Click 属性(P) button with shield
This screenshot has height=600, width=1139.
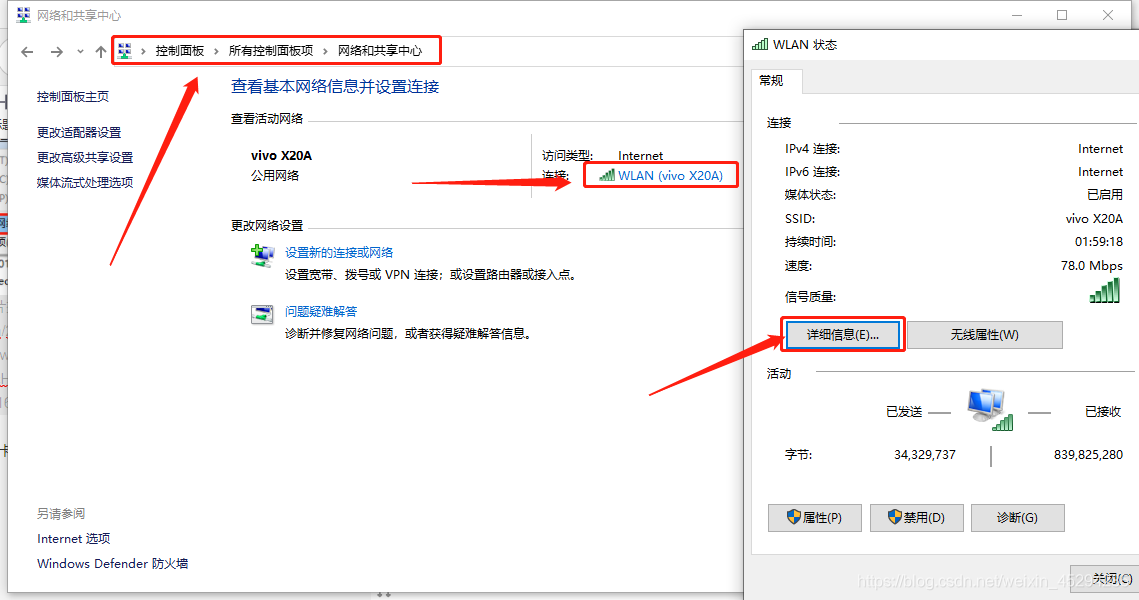tap(815, 518)
